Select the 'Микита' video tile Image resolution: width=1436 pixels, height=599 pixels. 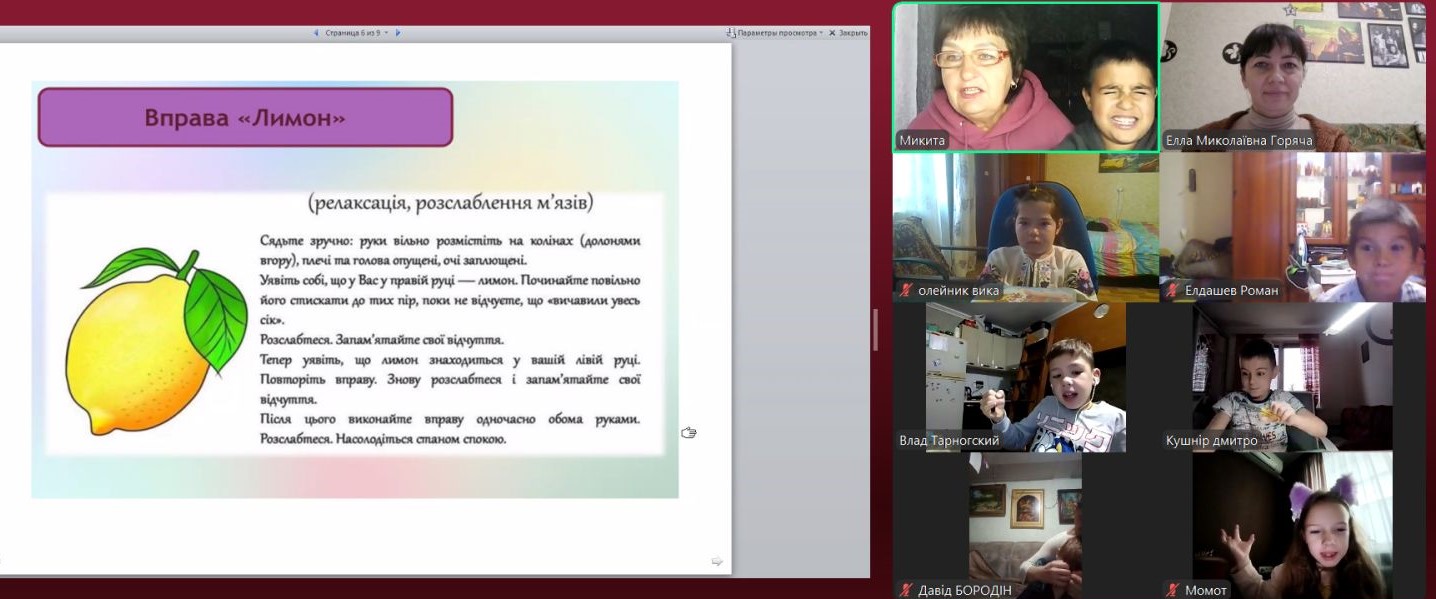1025,75
